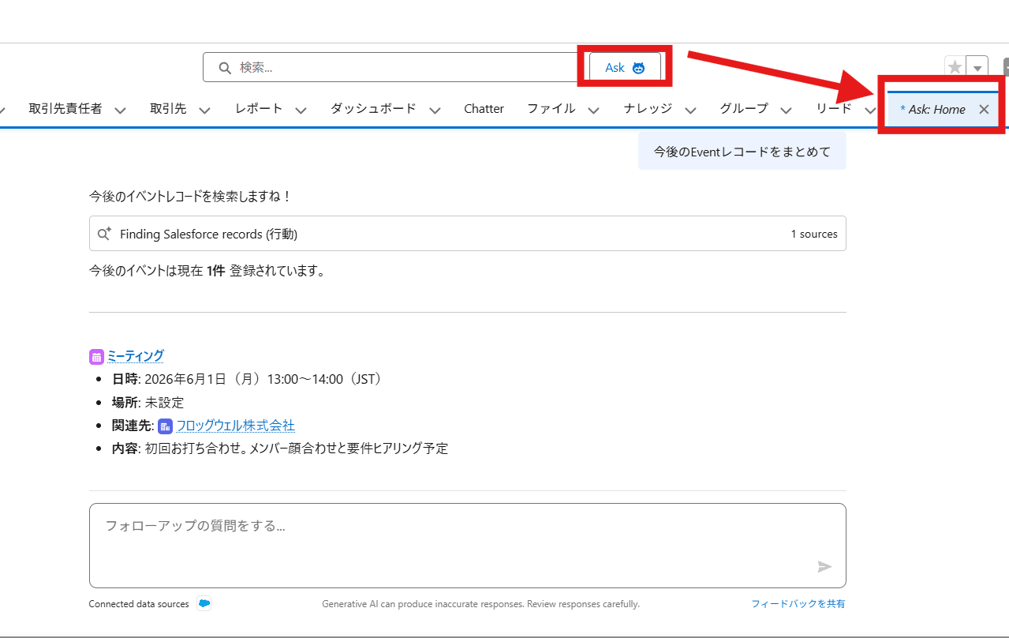Click the 1 sources label
Image resolution: width=1009 pixels, height=638 pixels.
tap(814, 234)
